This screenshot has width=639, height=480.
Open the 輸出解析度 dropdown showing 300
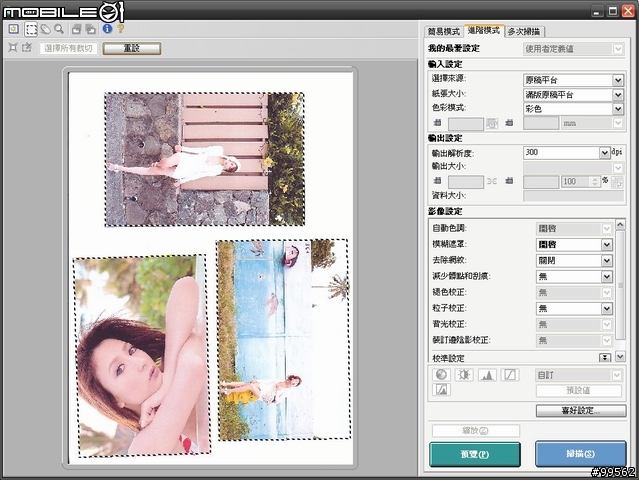click(x=566, y=152)
